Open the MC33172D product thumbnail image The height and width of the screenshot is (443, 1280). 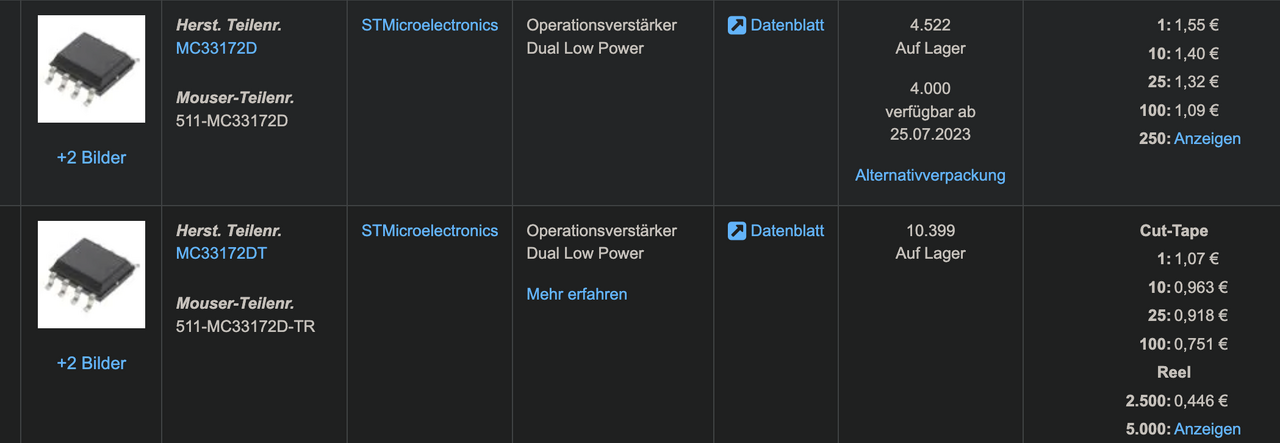91,69
